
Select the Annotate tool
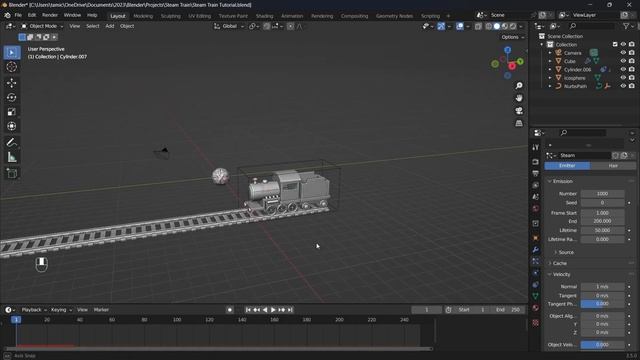click(12, 142)
